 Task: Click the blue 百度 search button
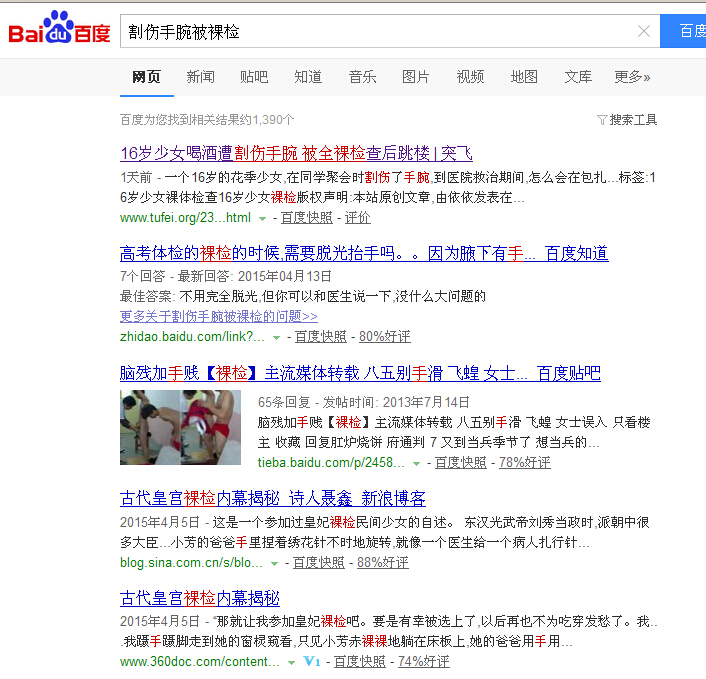683,31
